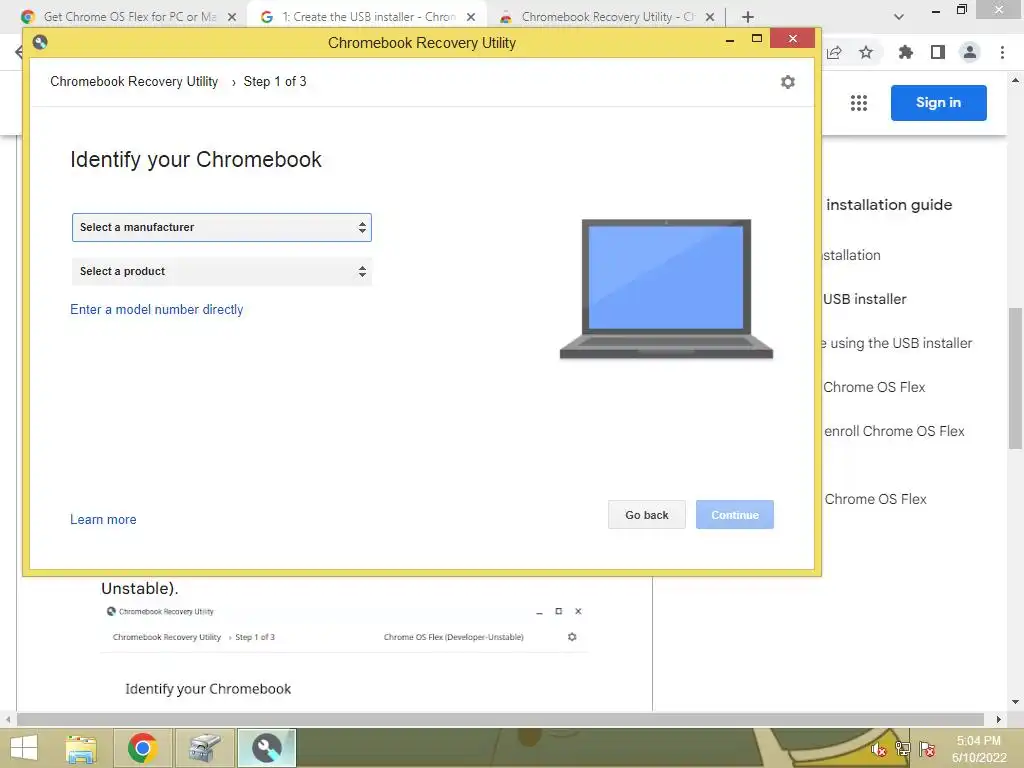Open the Select a manufacturer dropdown

[x=221, y=227]
